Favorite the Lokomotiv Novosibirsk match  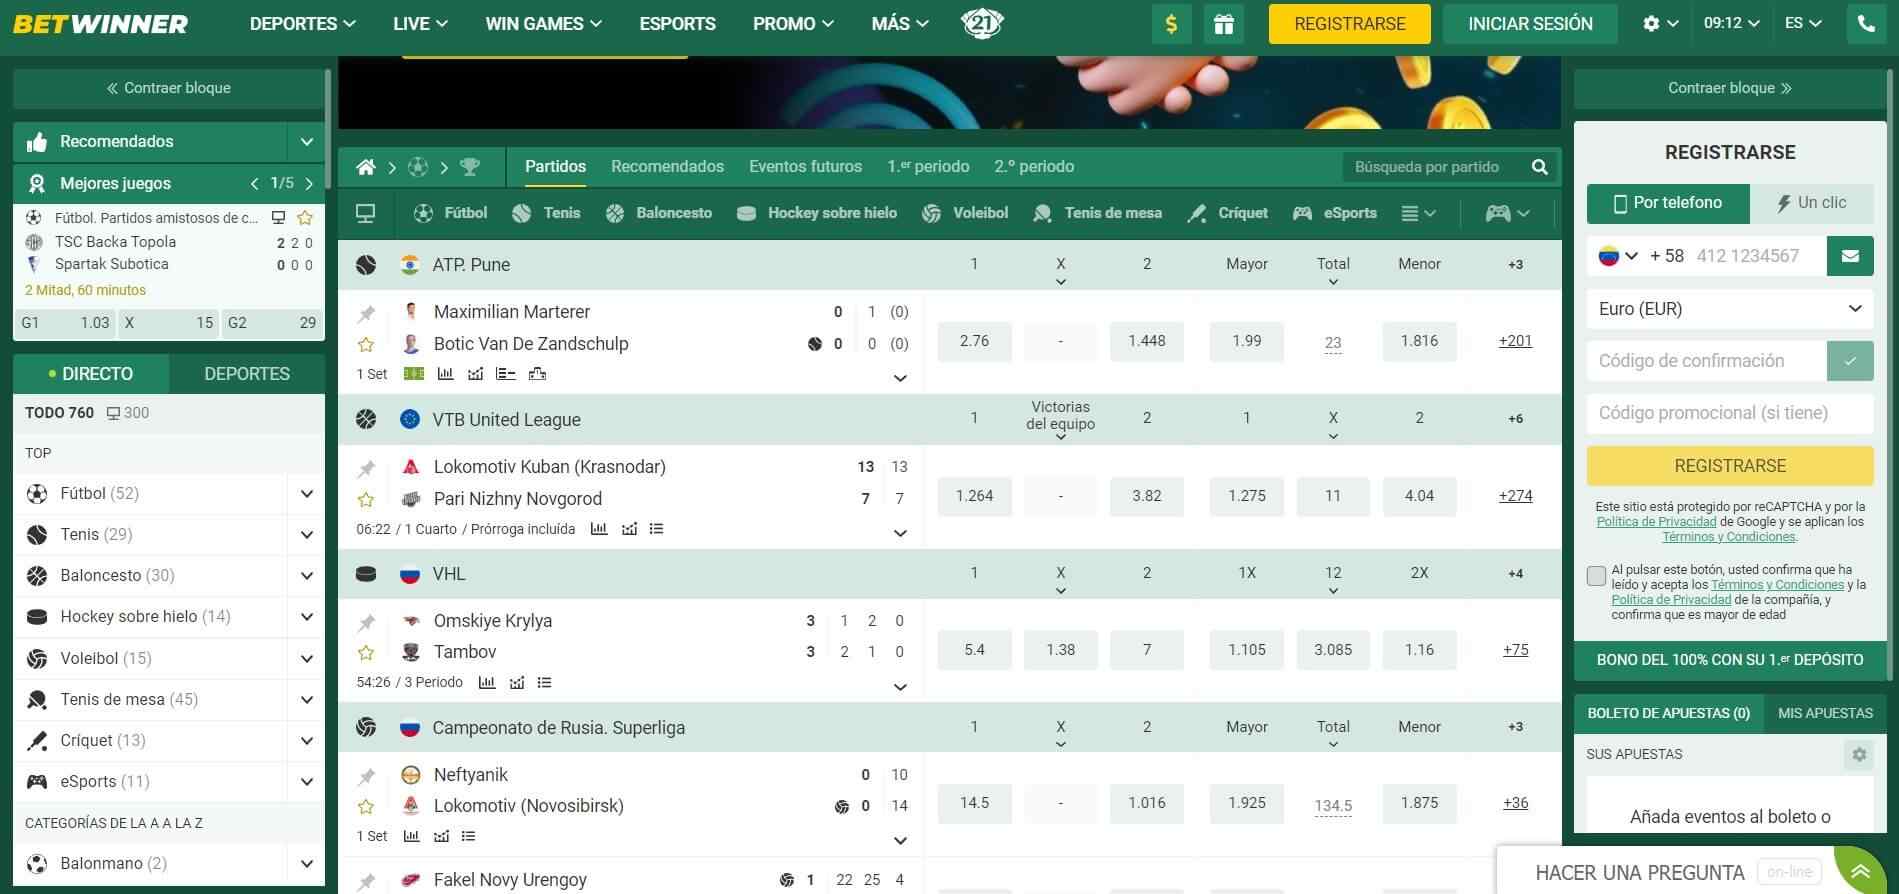366,806
